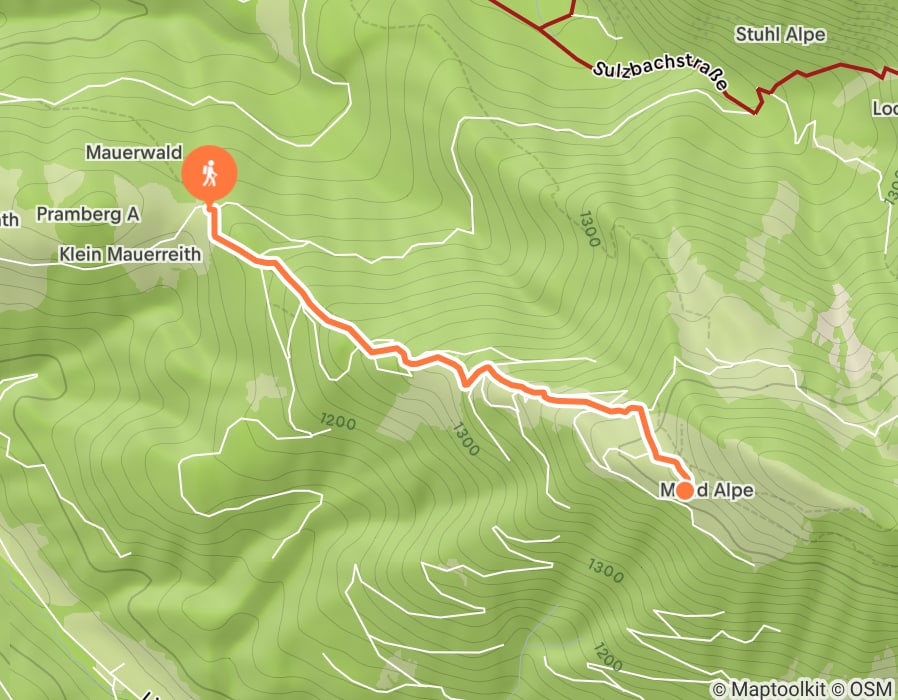Click the orange hiker start marker
This screenshot has width=898, height=700.
click(x=210, y=173)
